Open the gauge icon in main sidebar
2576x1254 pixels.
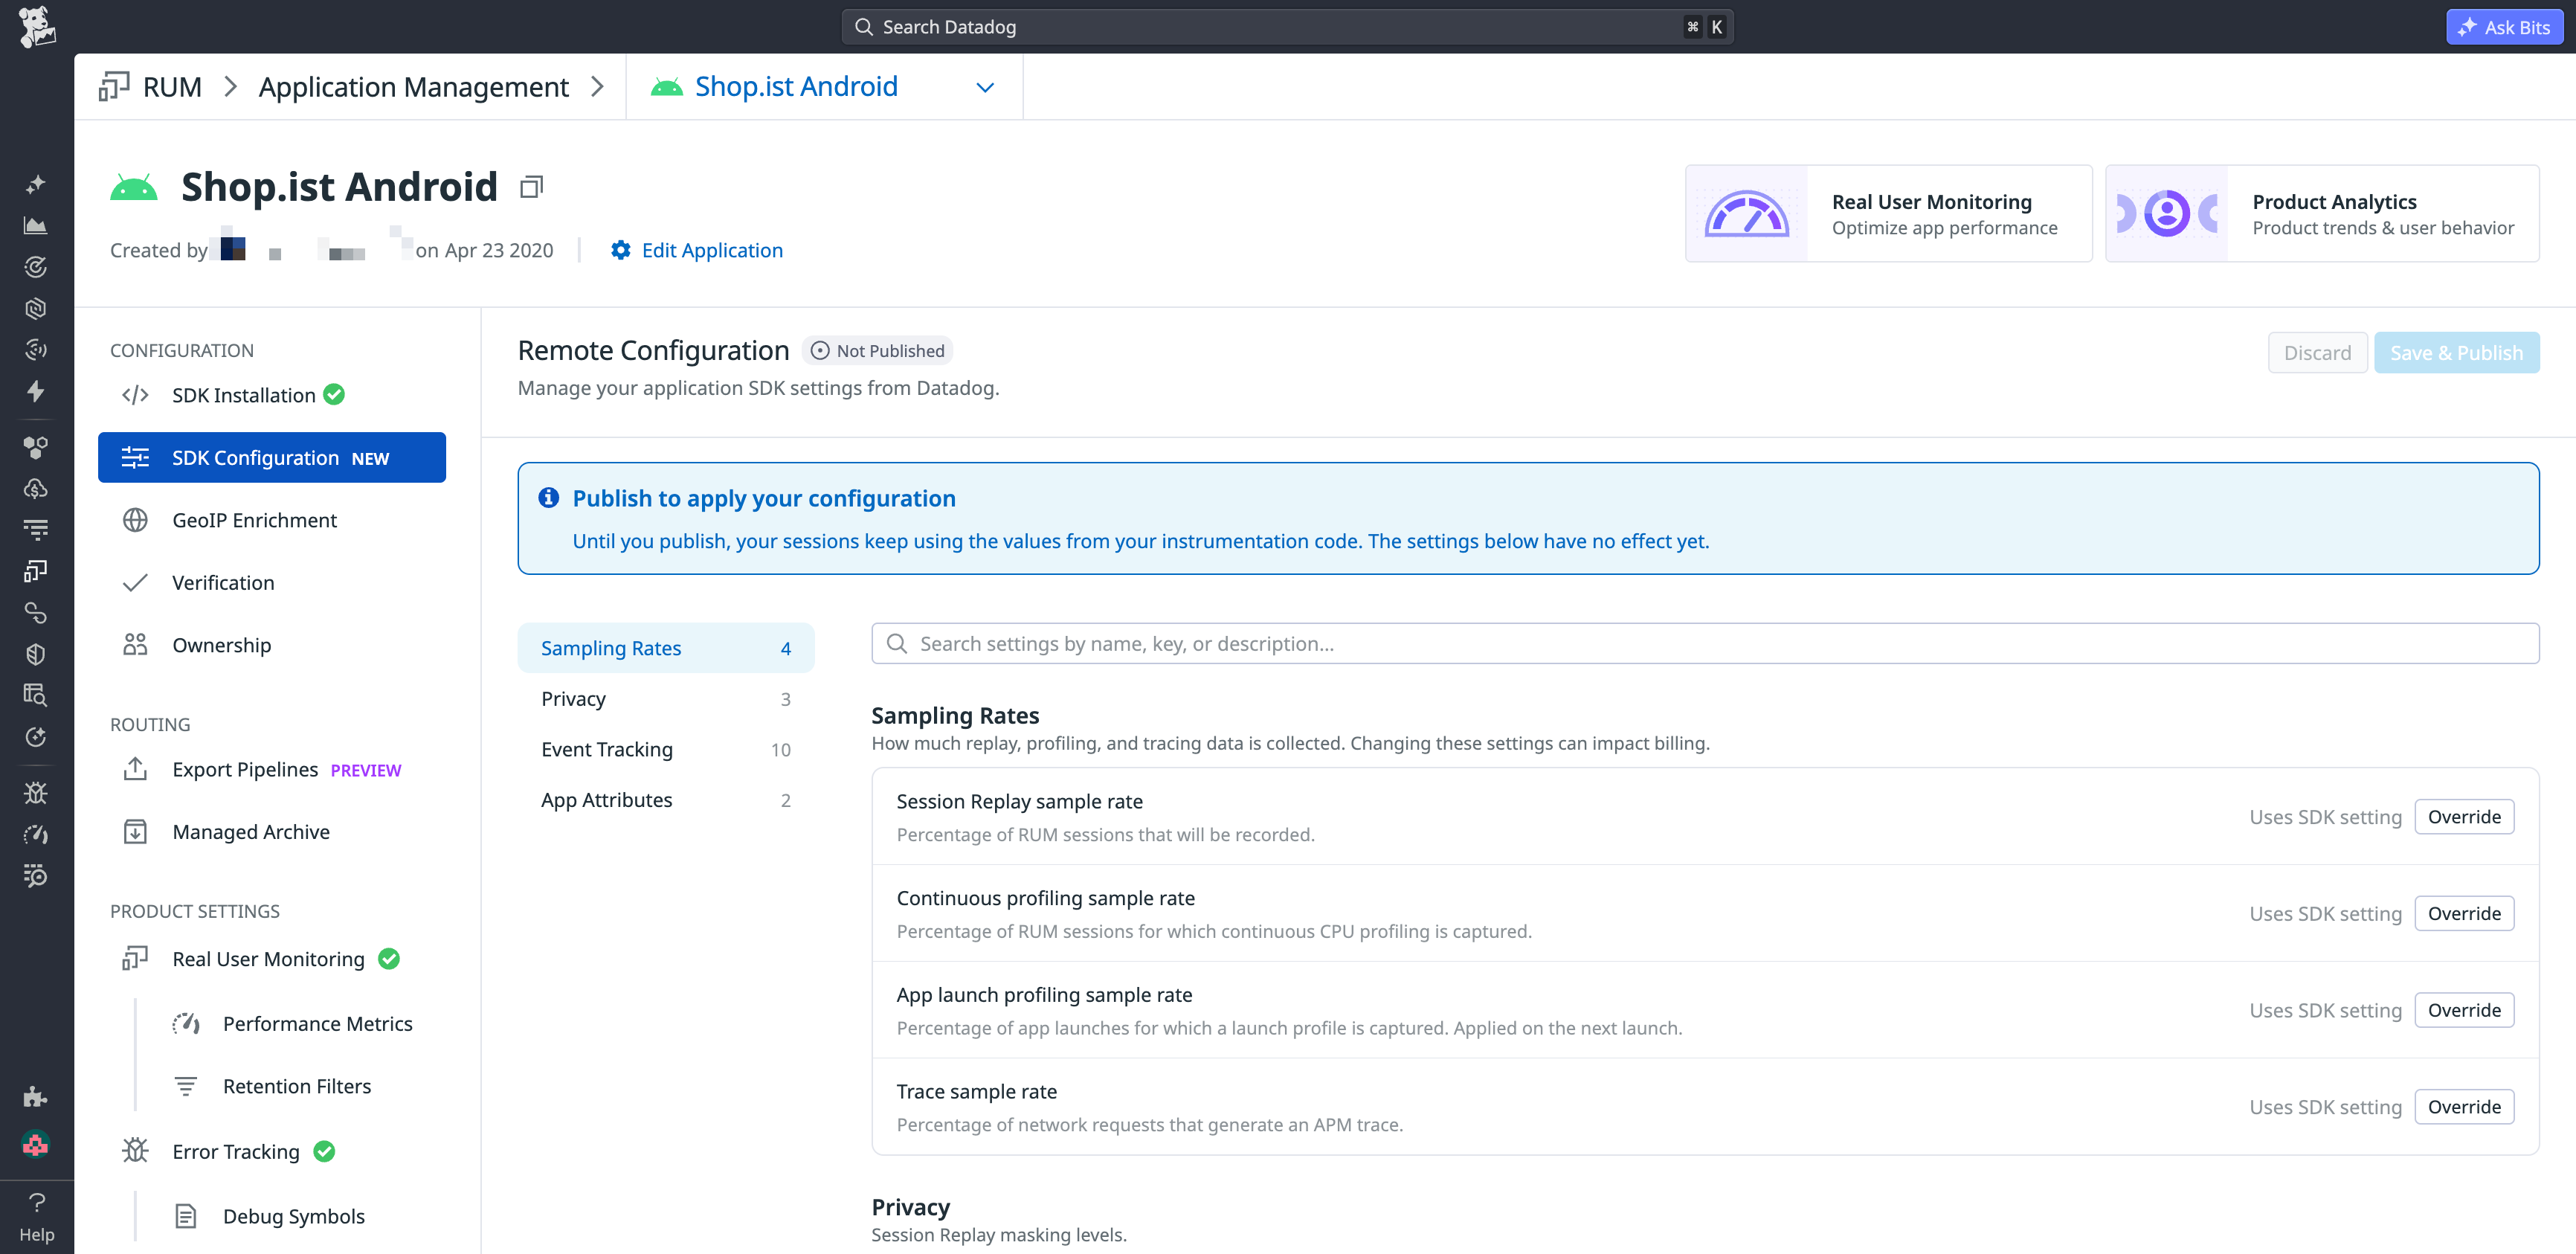coord(36,834)
